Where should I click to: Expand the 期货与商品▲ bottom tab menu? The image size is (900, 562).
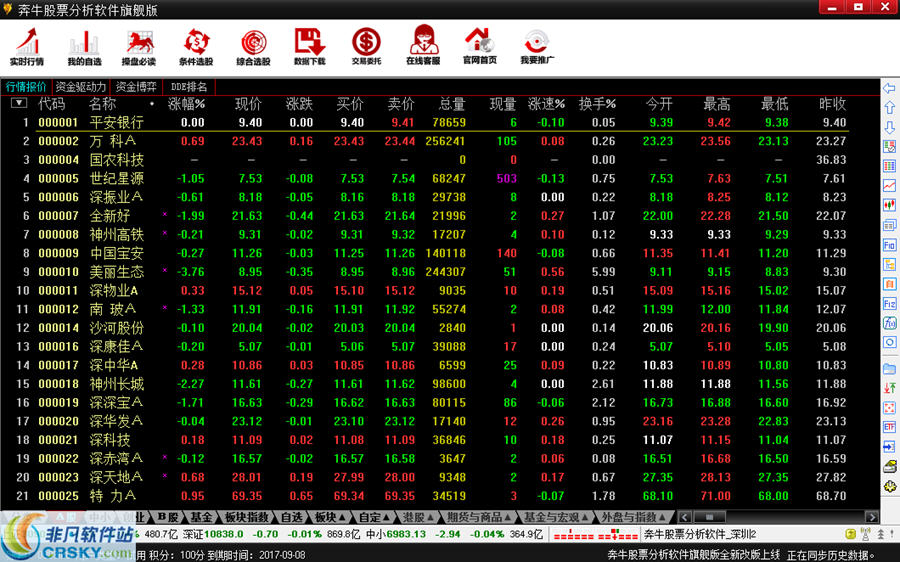479,517
